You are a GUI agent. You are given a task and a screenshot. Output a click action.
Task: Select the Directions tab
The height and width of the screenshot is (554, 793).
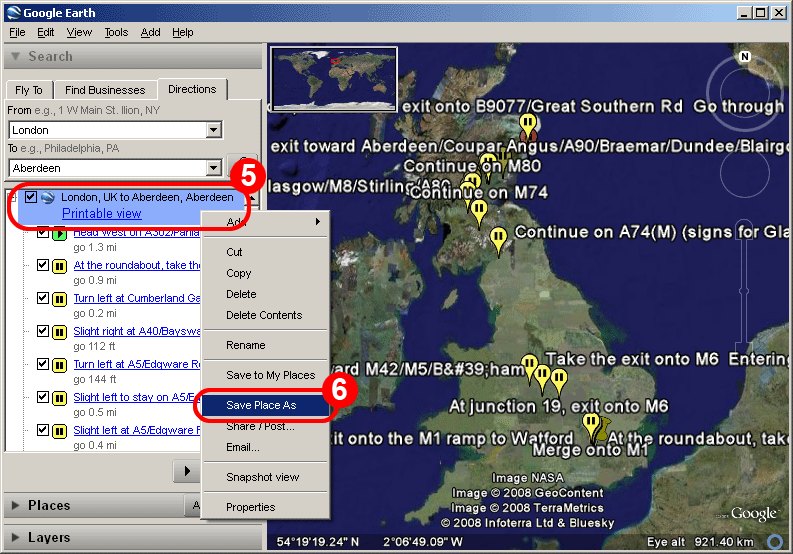point(192,89)
